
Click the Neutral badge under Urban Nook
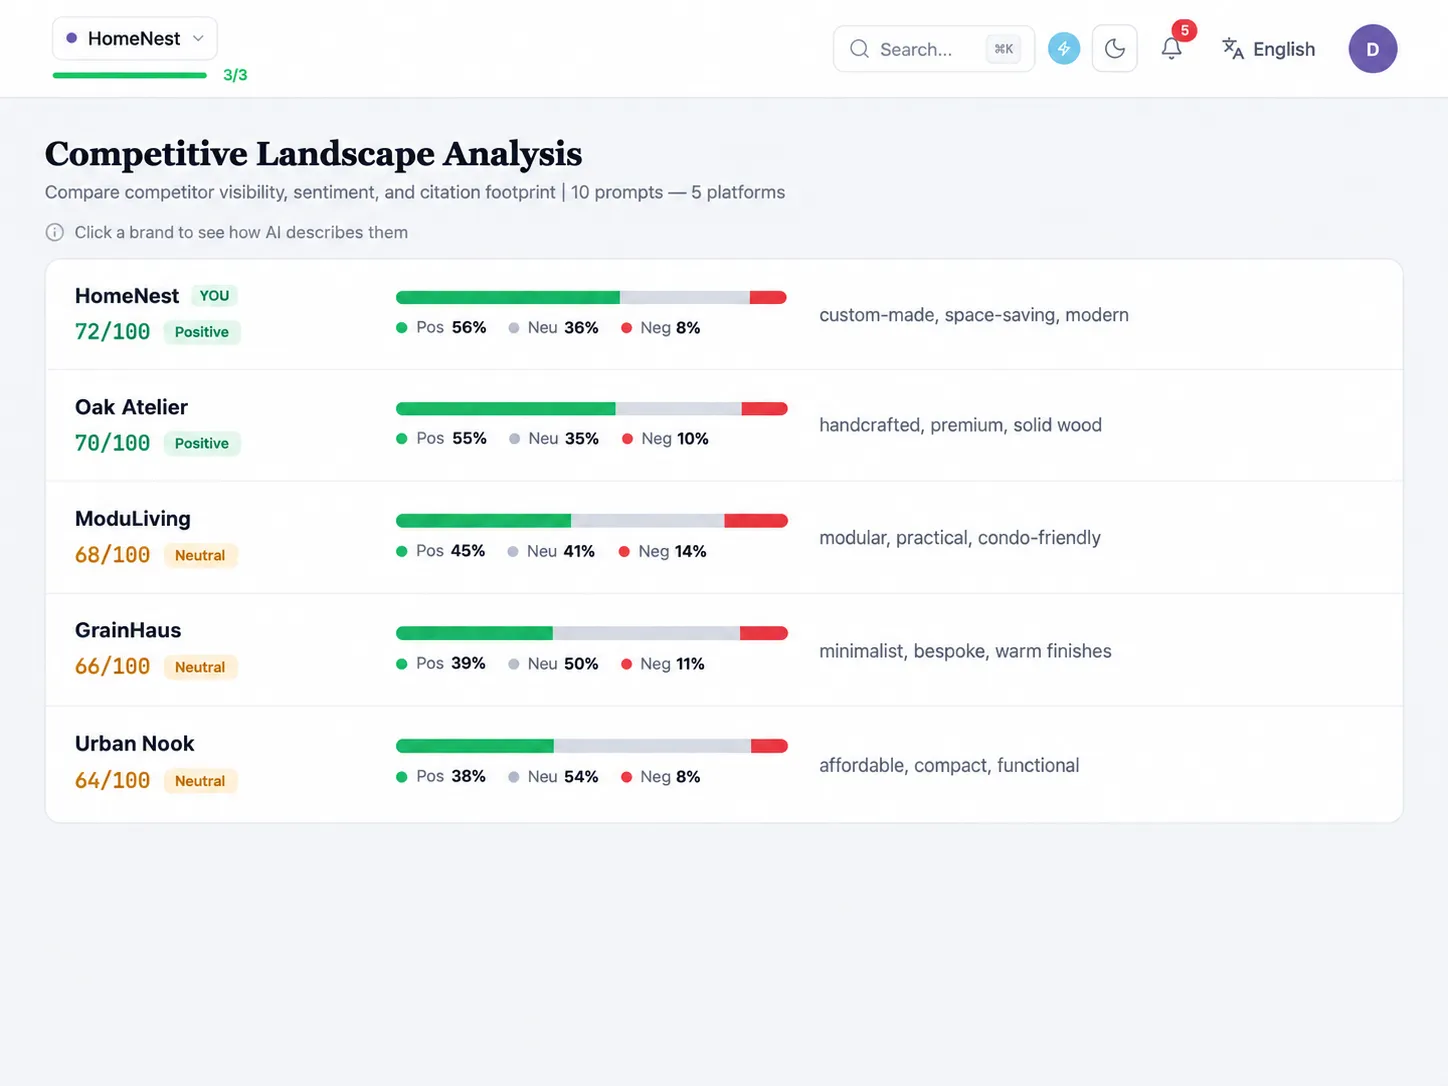tap(200, 781)
